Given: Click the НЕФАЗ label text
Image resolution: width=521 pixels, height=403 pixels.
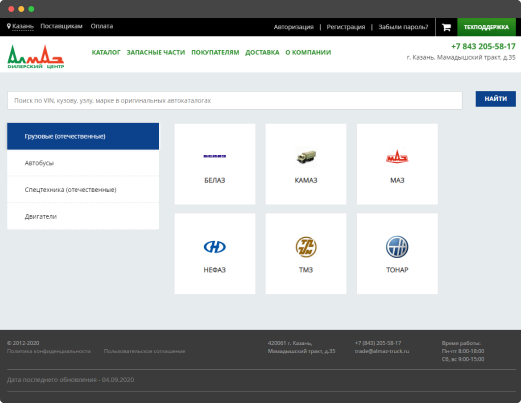Looking at the screenshot, I should pos(215,270).
